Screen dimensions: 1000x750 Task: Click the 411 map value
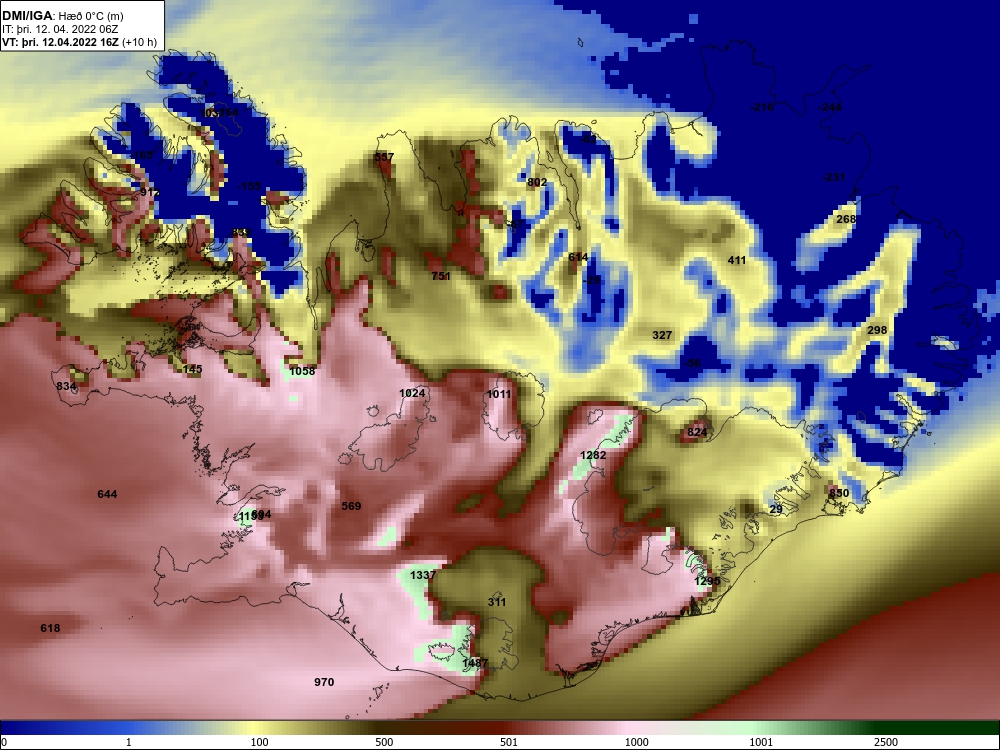(737, 260)
